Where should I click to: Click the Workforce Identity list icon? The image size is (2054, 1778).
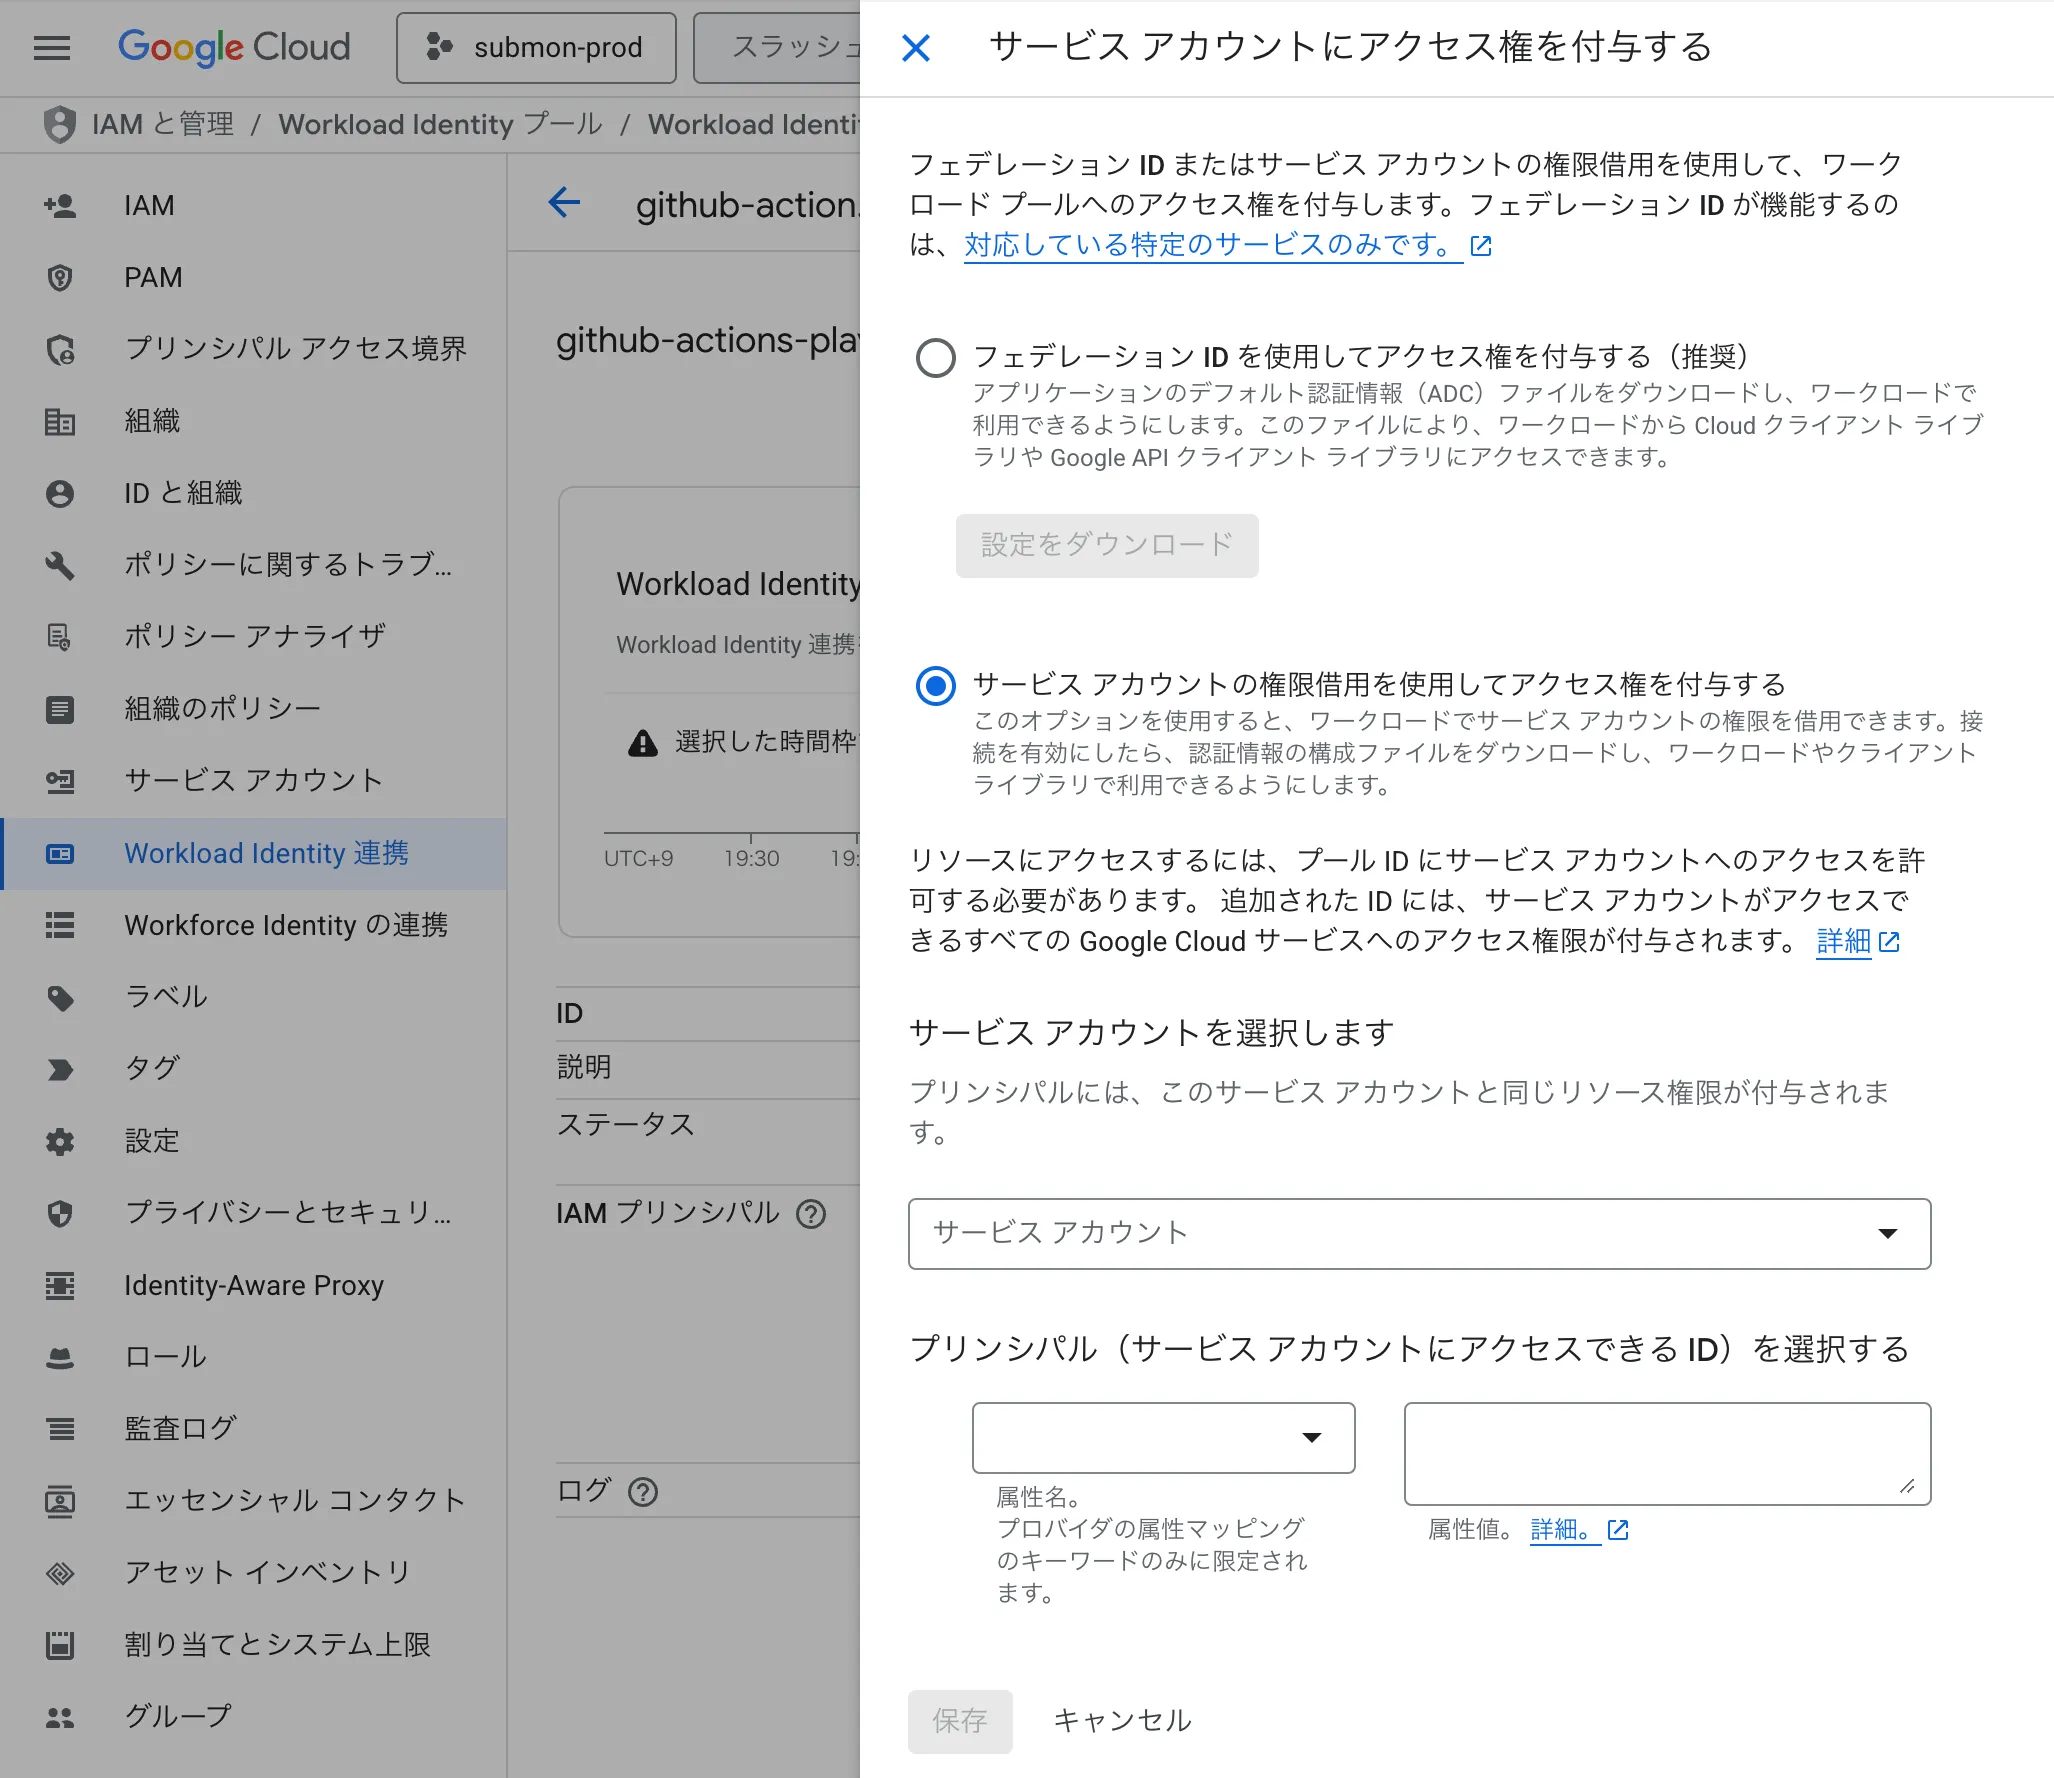point(60,926)
